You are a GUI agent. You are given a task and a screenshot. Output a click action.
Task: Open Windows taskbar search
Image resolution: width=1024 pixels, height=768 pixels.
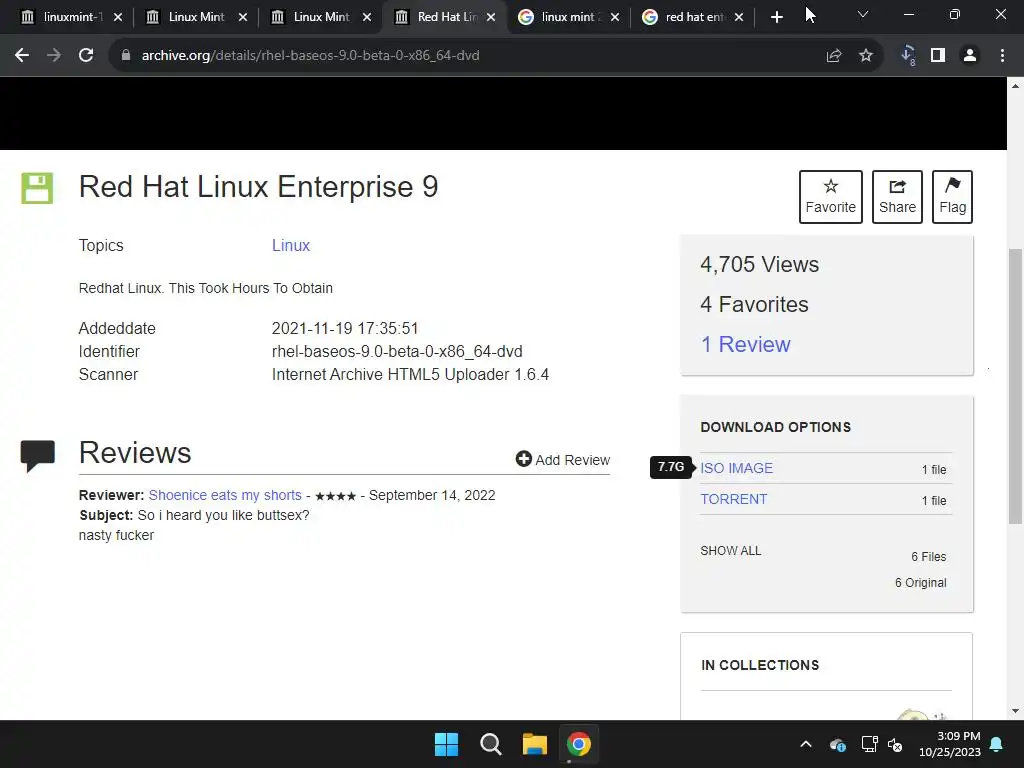point(490,744)
